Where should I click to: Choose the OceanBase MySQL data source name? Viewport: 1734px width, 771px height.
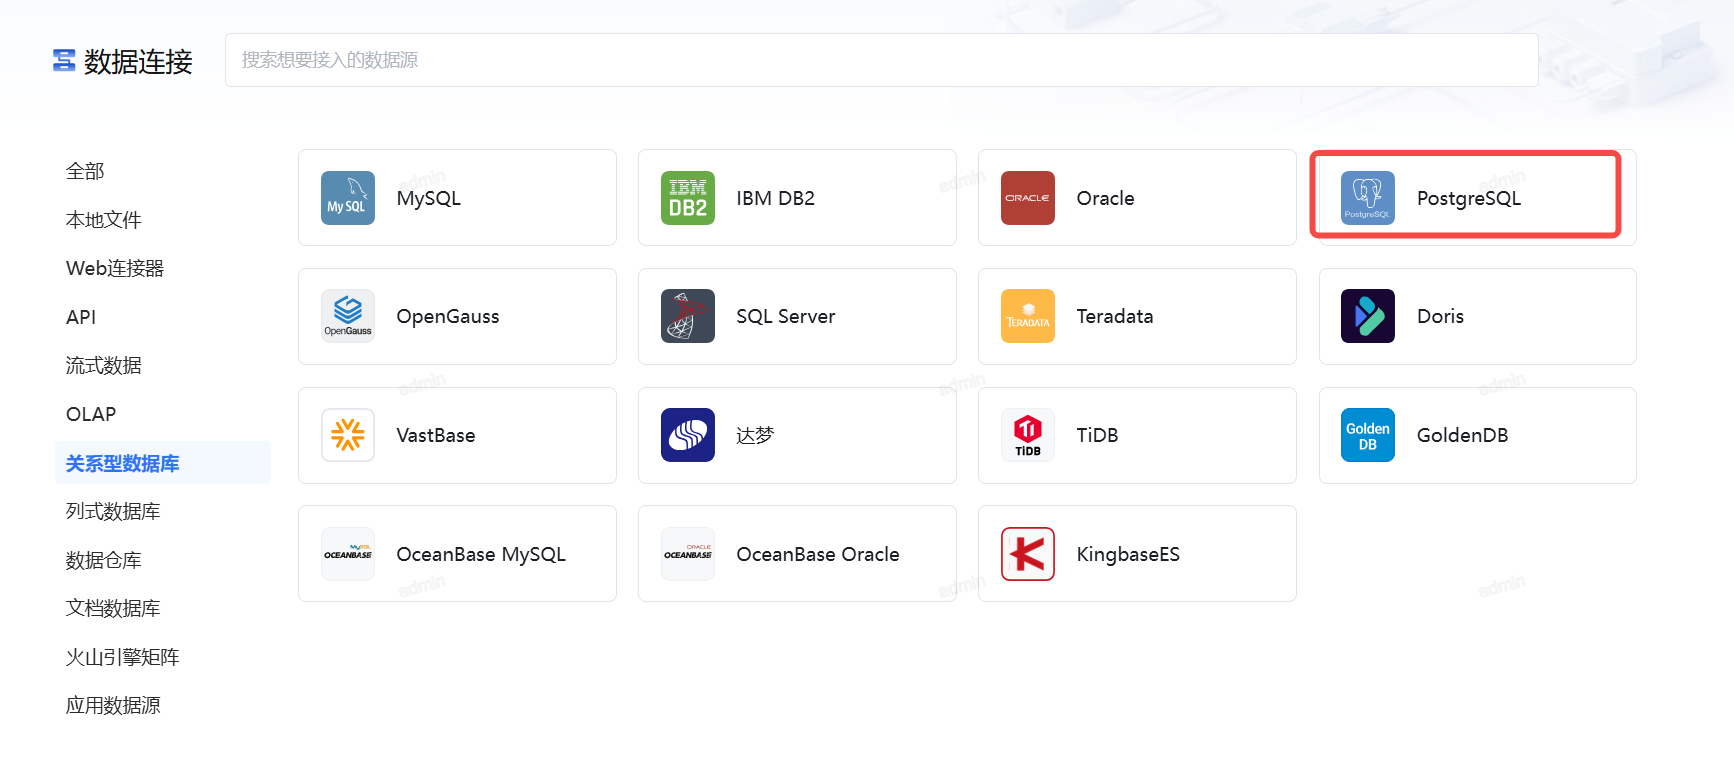[481, 554]
